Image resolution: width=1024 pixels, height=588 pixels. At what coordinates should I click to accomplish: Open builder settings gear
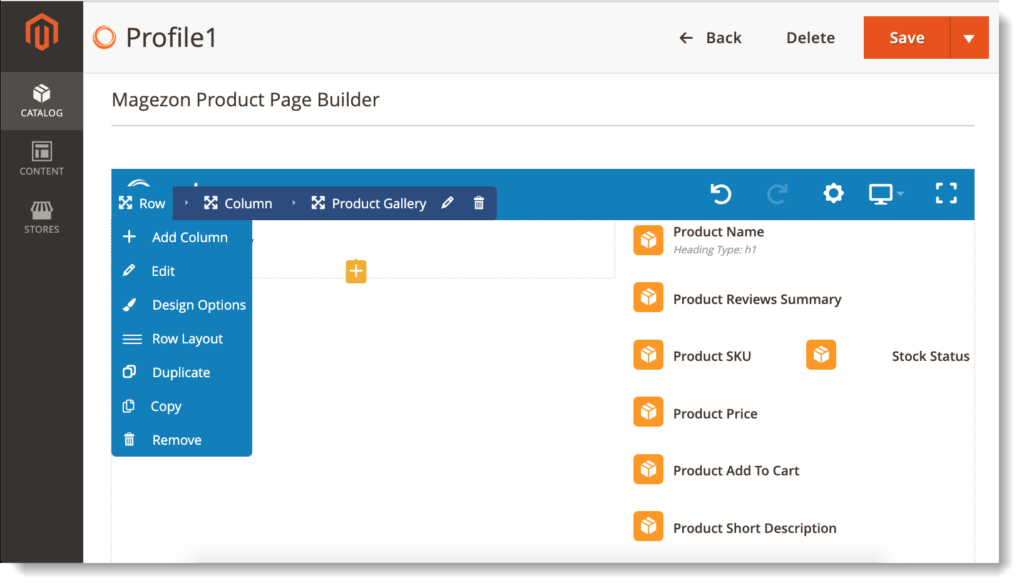833,193
